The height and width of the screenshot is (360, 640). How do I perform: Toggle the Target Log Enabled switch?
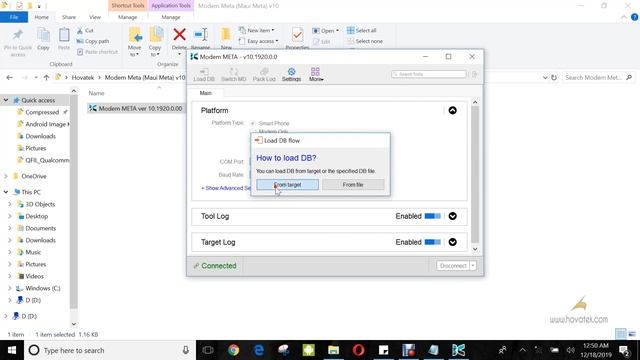tap(433, 242)
